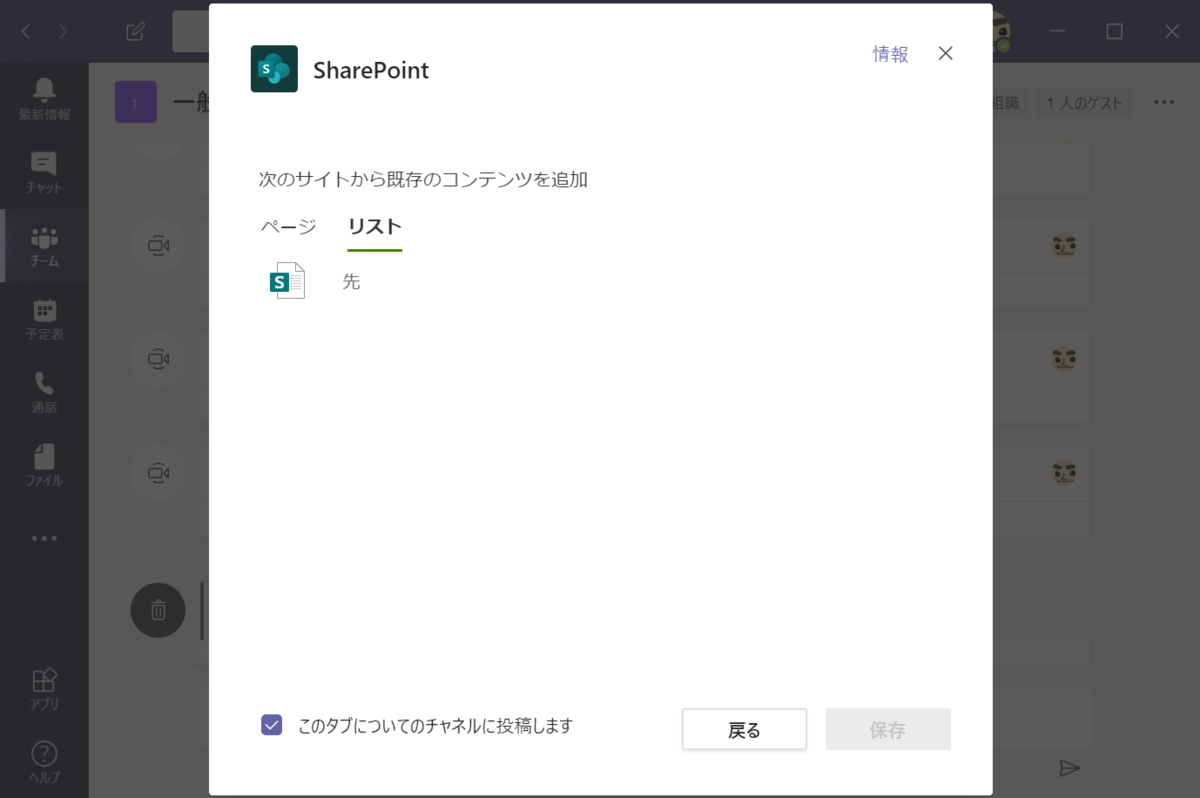
Task: Select the リスト tab
Action: point(375,227)
